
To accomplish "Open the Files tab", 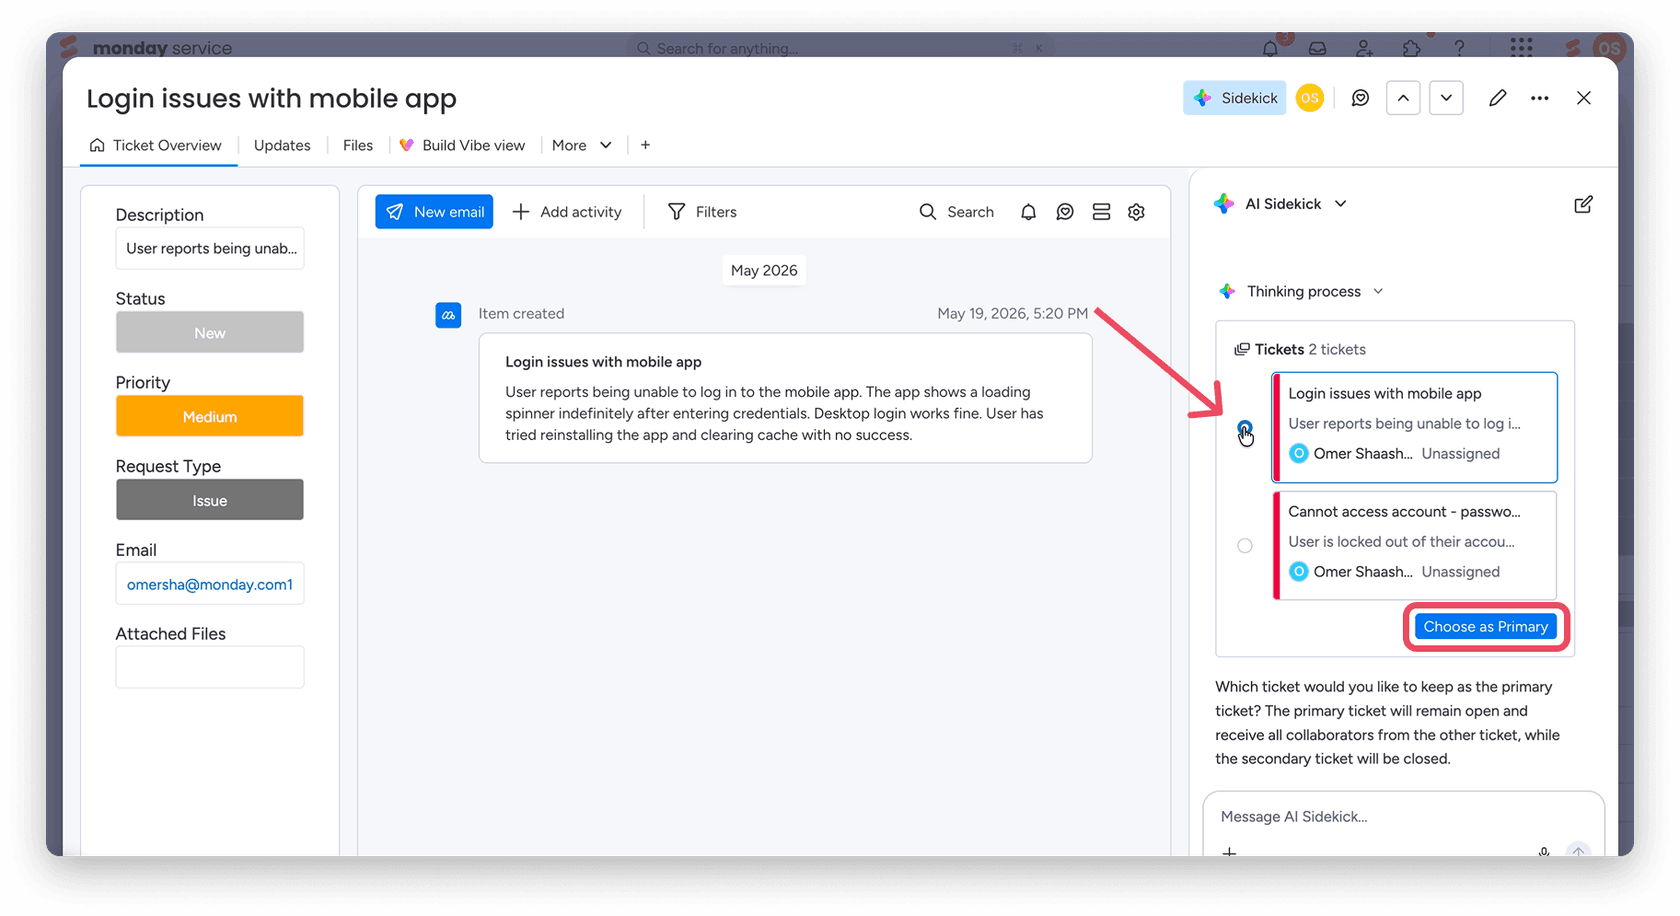I will (358, 145).
